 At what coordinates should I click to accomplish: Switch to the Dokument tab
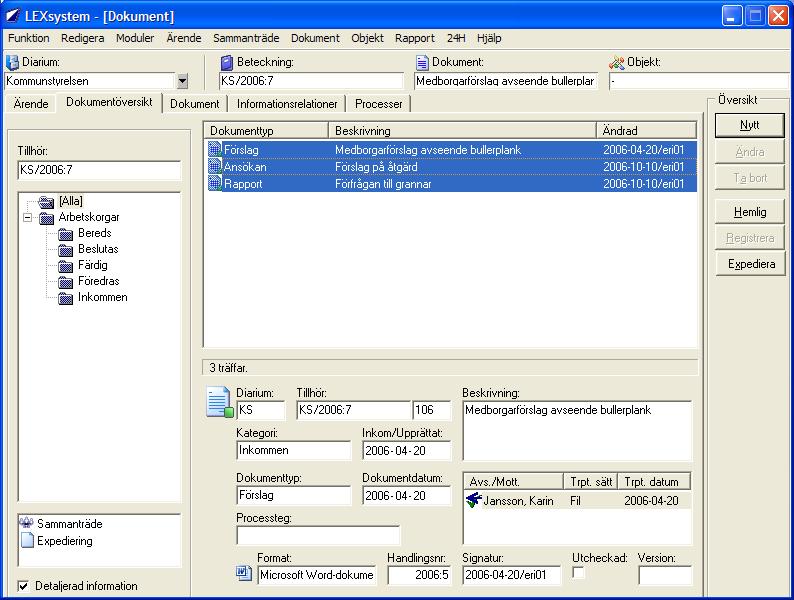(194, 104)
